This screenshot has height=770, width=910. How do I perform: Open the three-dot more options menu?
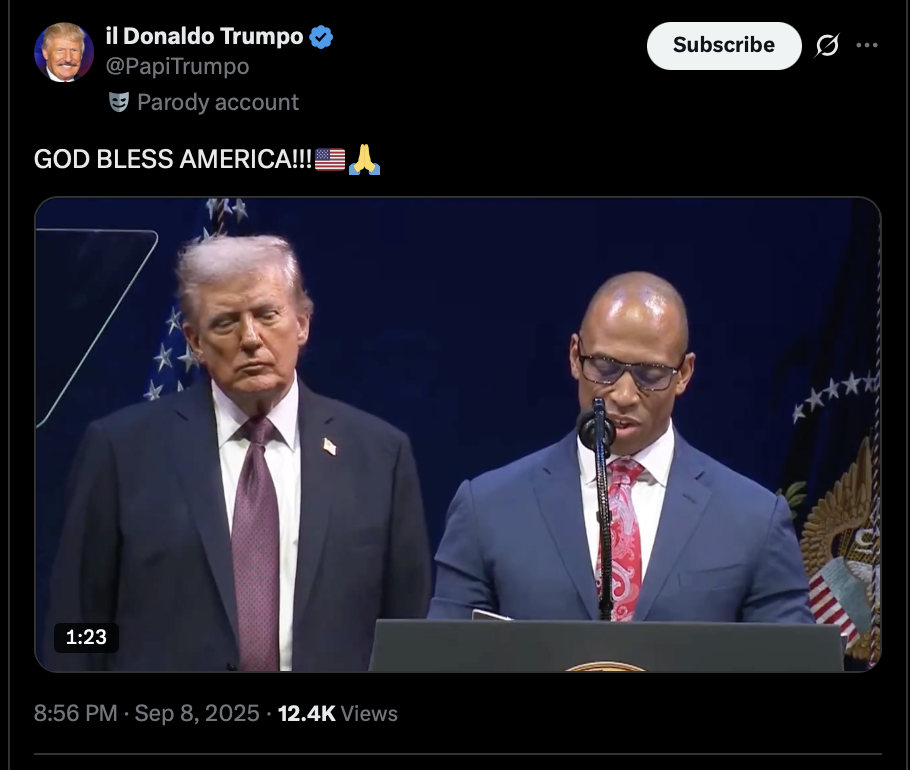(866, 45)
